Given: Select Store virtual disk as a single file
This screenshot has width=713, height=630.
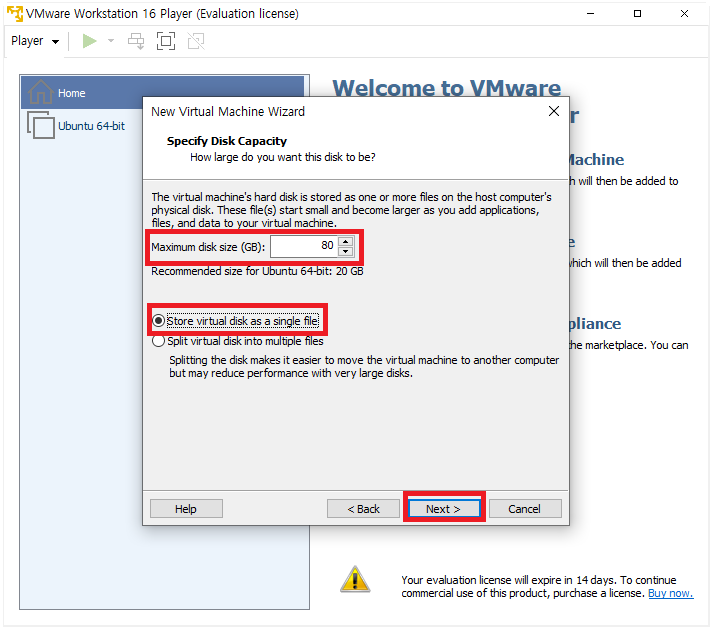Looking at the screenshot, I should 236,321.
